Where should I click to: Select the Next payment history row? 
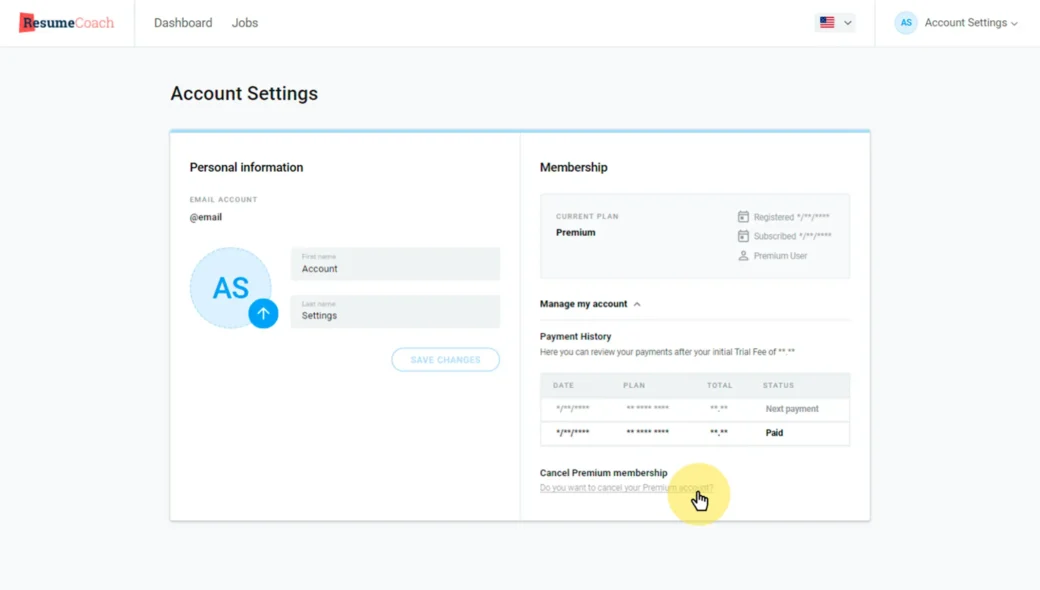[x=694, y=409]
